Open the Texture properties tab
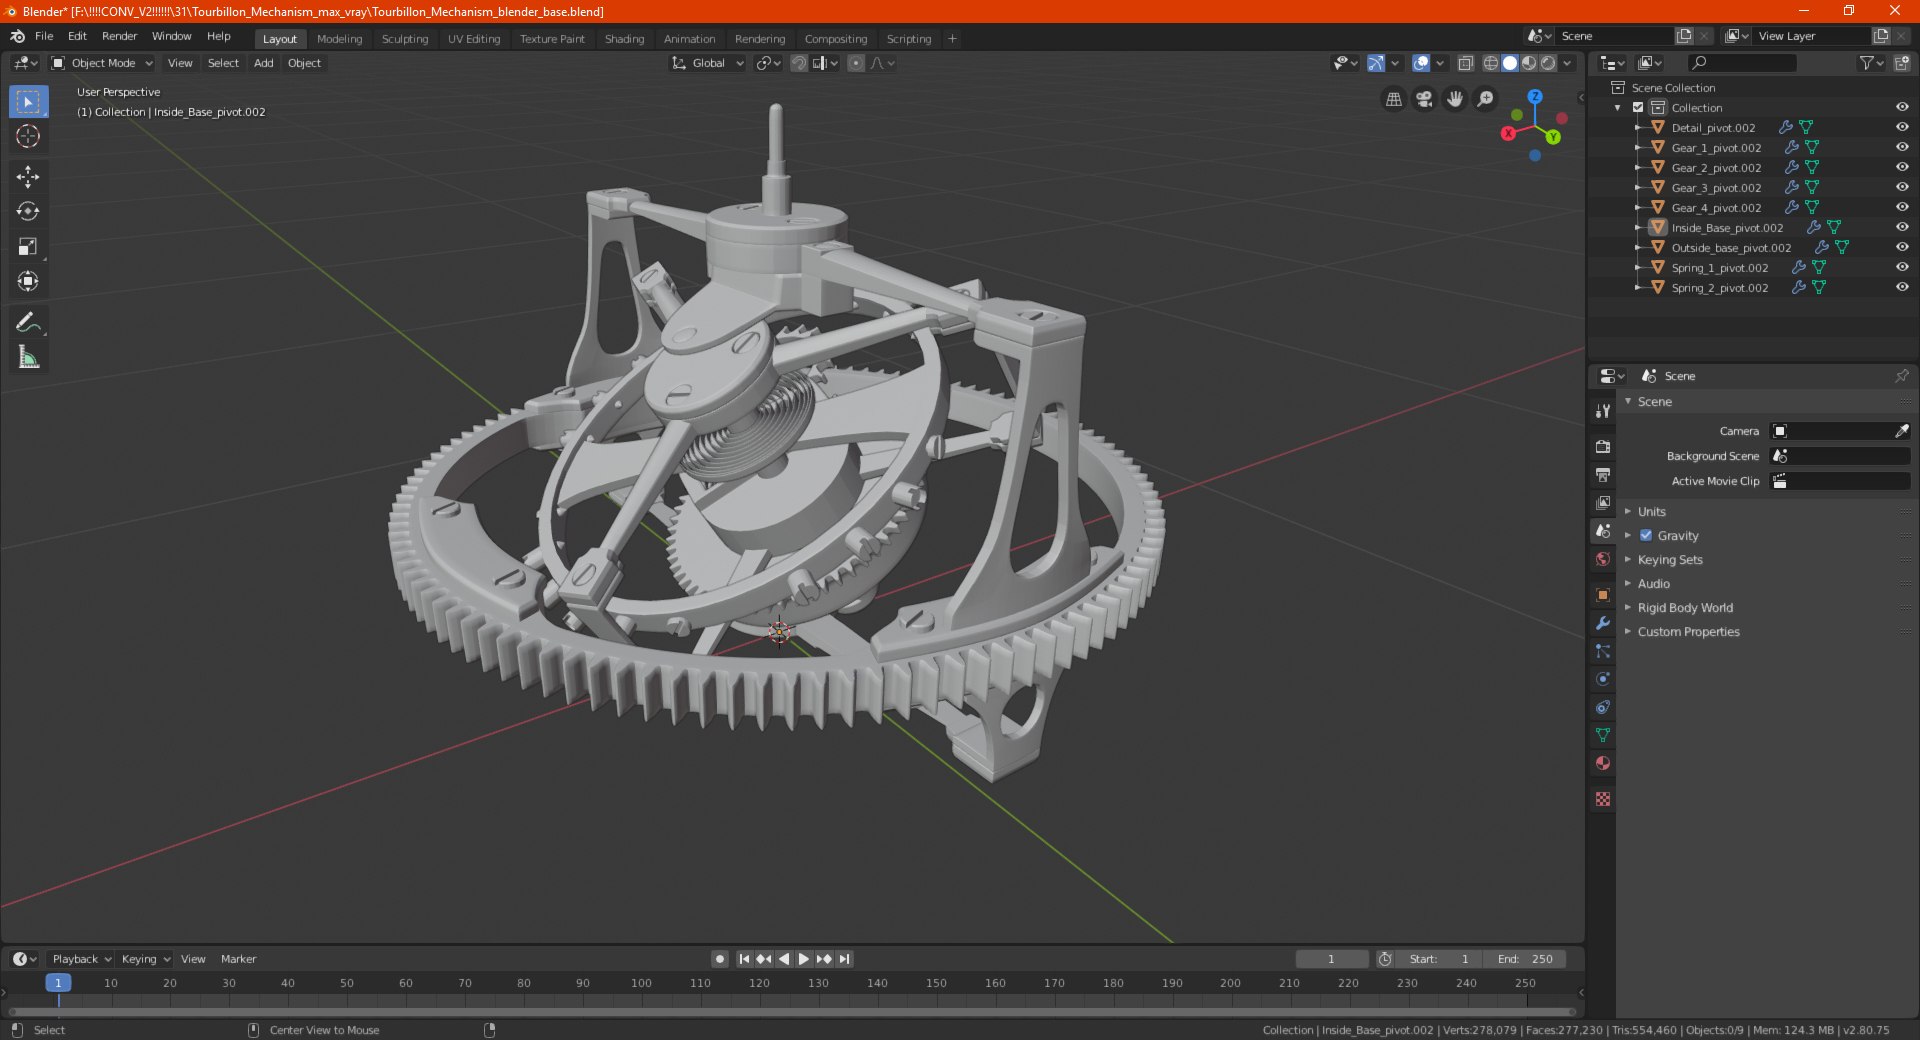1920x1040 pixels. click(1603, 799)
